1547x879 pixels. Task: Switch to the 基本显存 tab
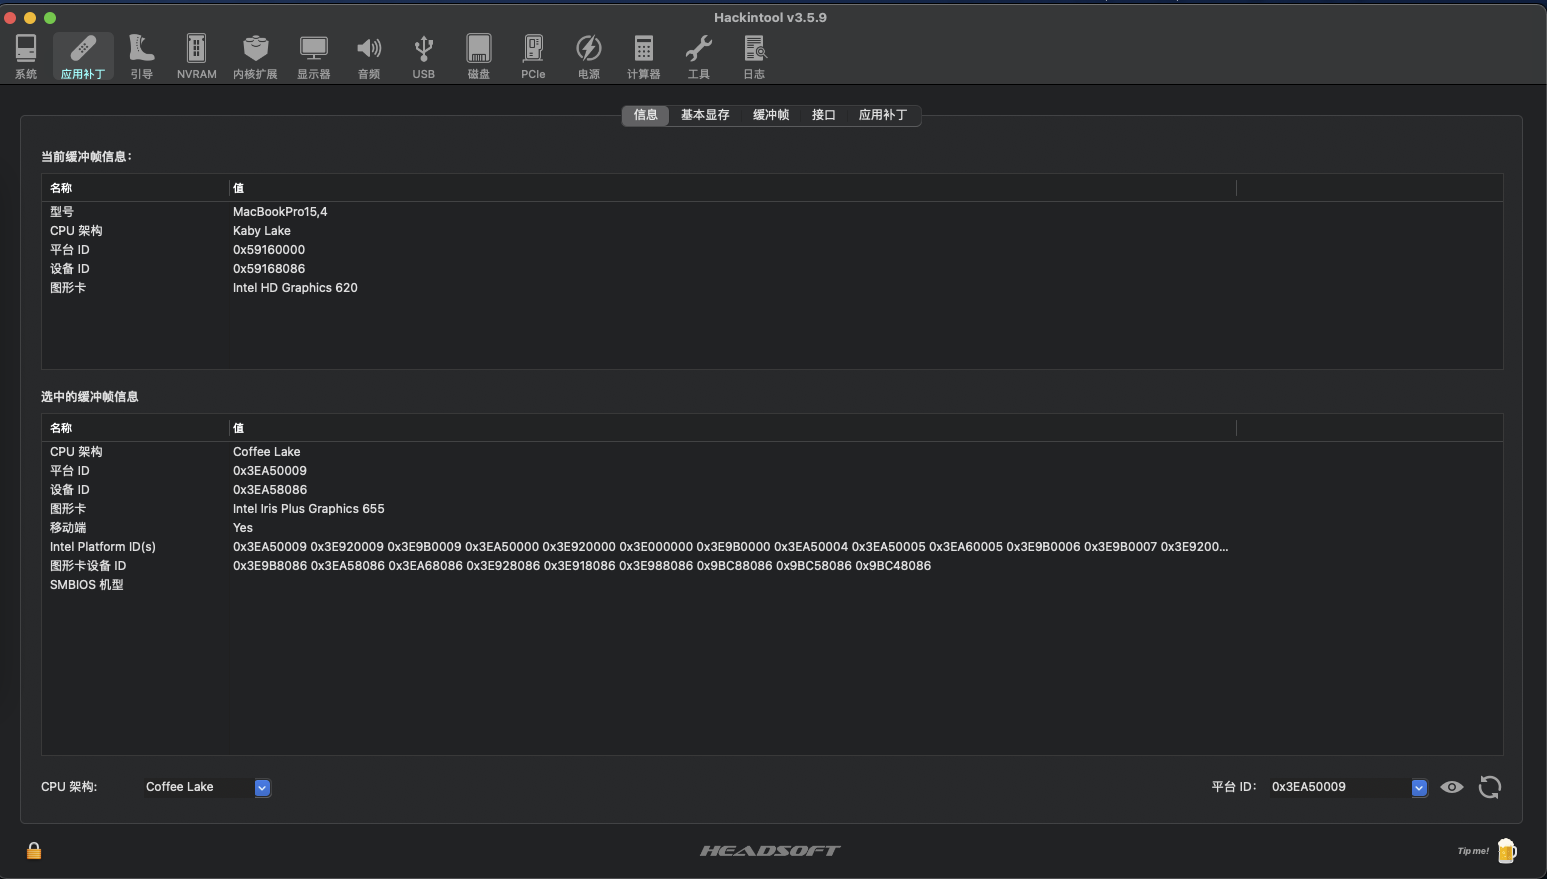(x=705, y=115)
